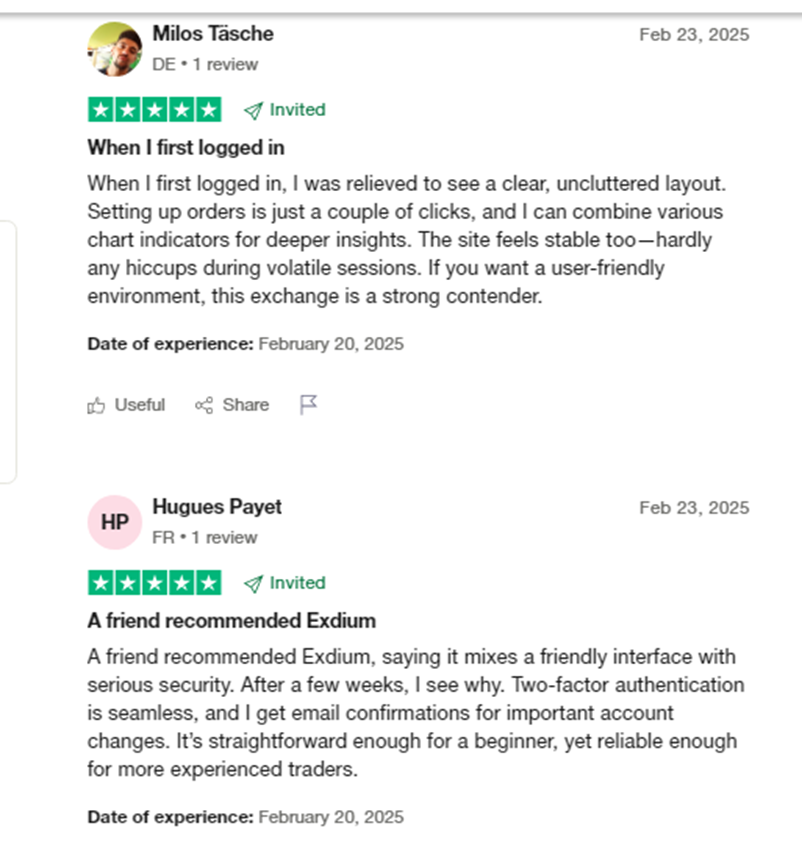
Task: Click the 'Useful' button label
Action: click(140, 405)
